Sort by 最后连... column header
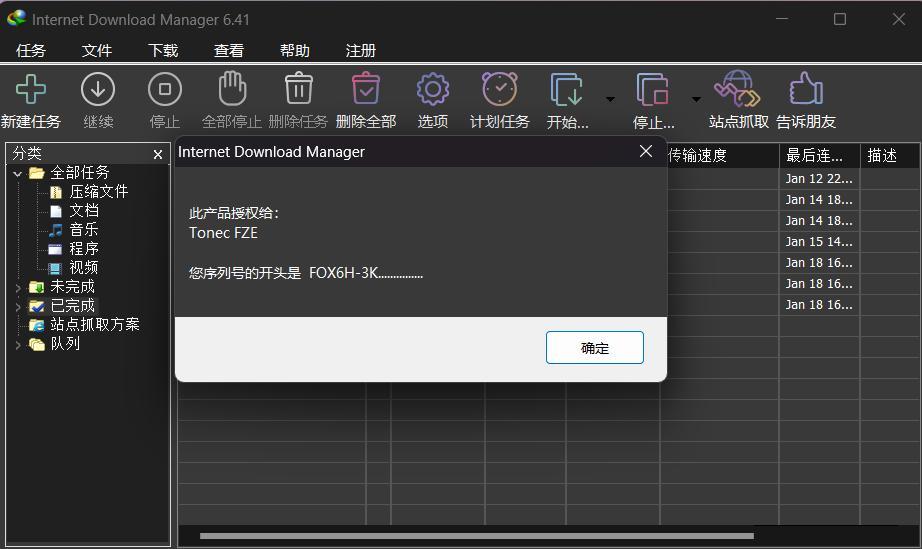The image size is (922, 549). tap(820, 155)
